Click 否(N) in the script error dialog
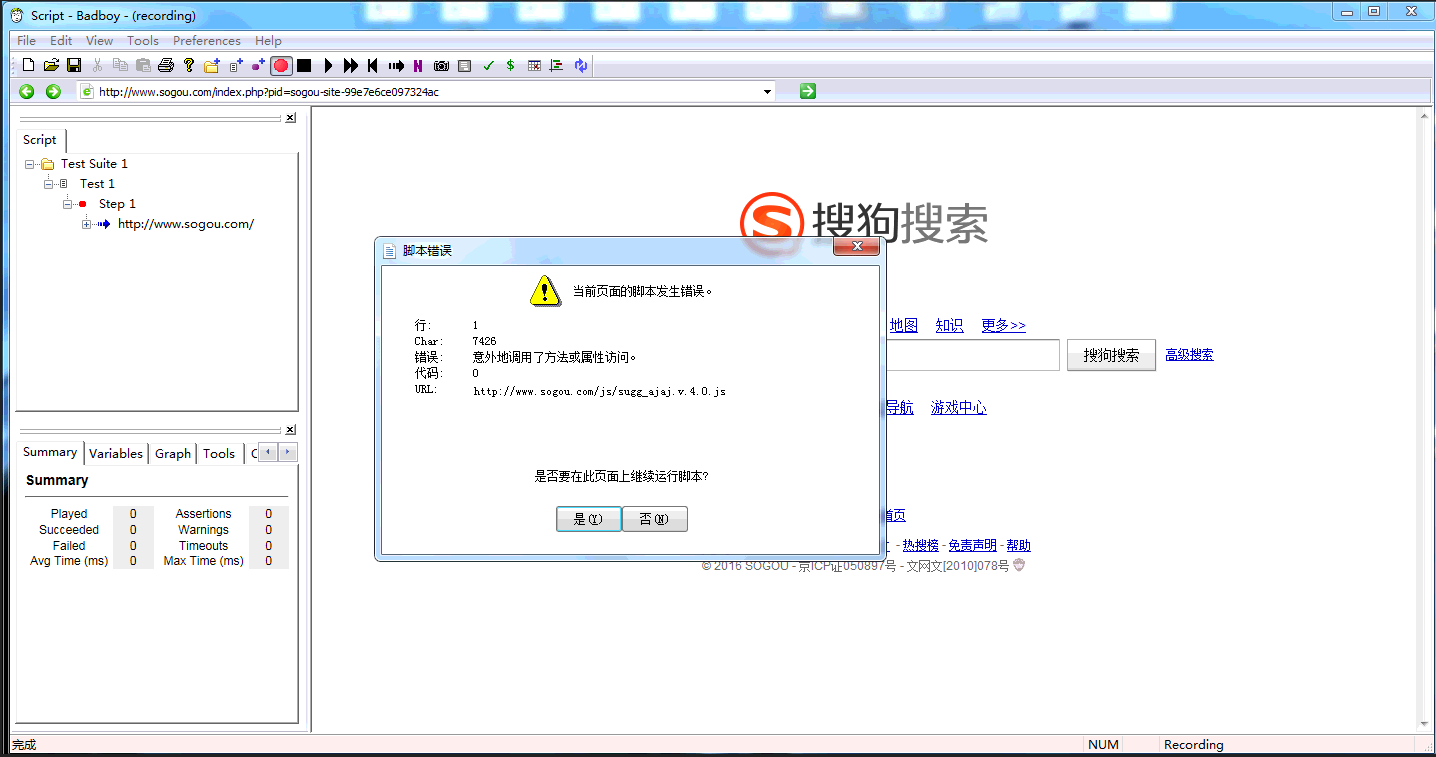1436x757 pixels. click(654, 519)
